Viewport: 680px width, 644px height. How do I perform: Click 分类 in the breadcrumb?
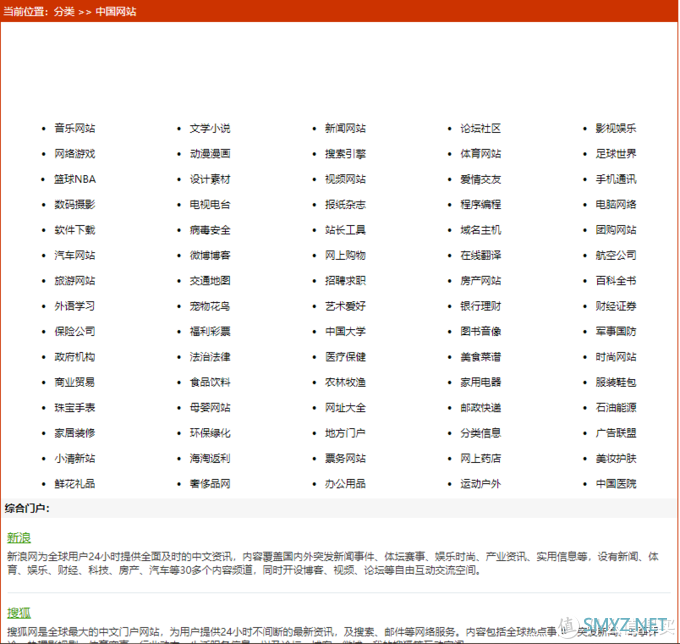point(64,12)
